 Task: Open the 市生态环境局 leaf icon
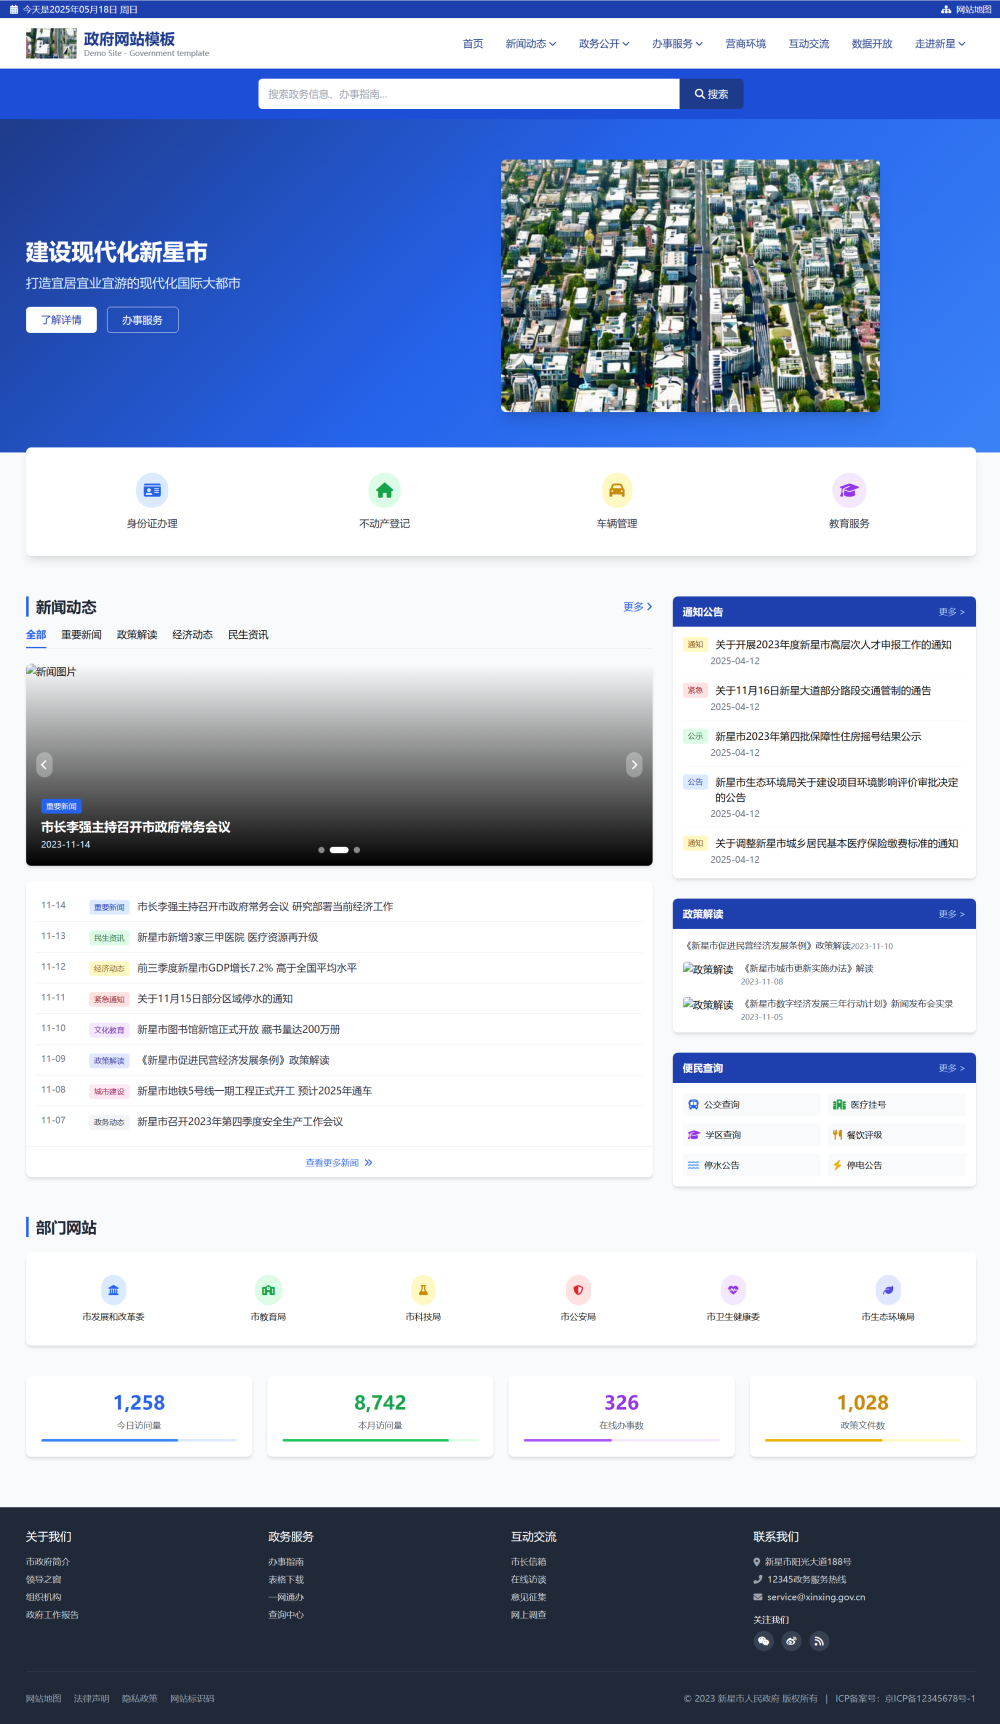[x=888, y=1290]
